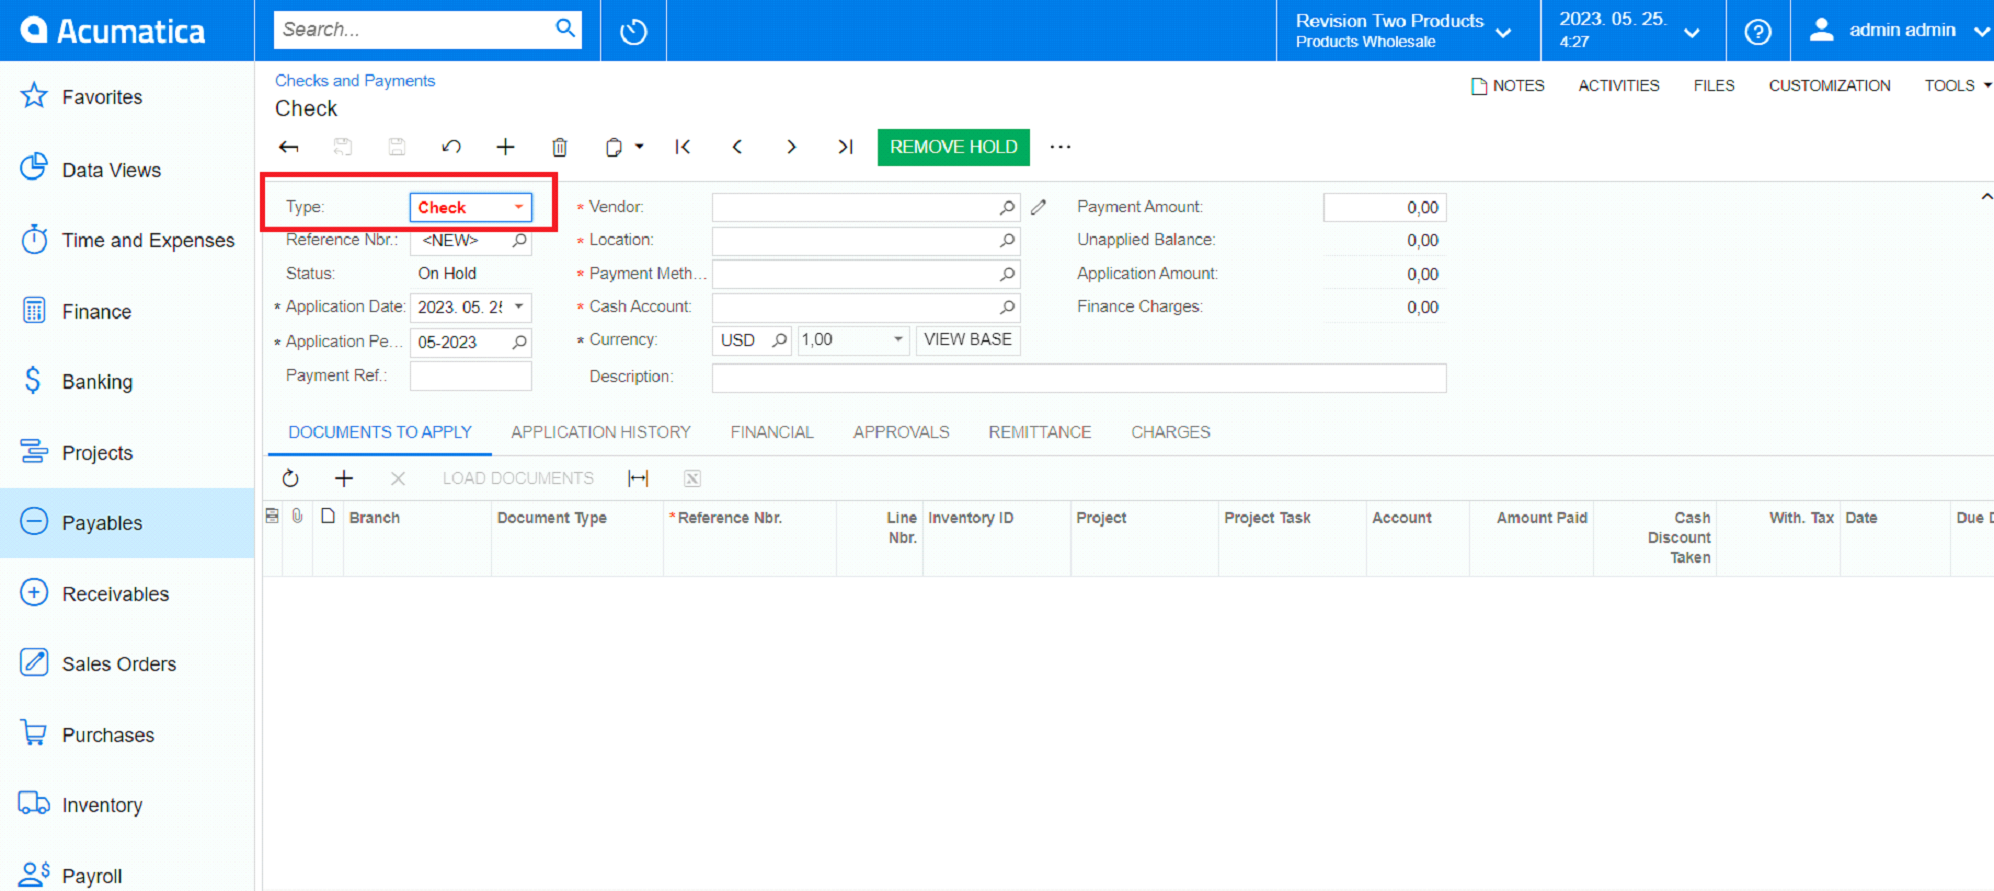Add a new check record with plus icon
The height and width of the screenshot is (891, 1994).
[x=505, y=147]
